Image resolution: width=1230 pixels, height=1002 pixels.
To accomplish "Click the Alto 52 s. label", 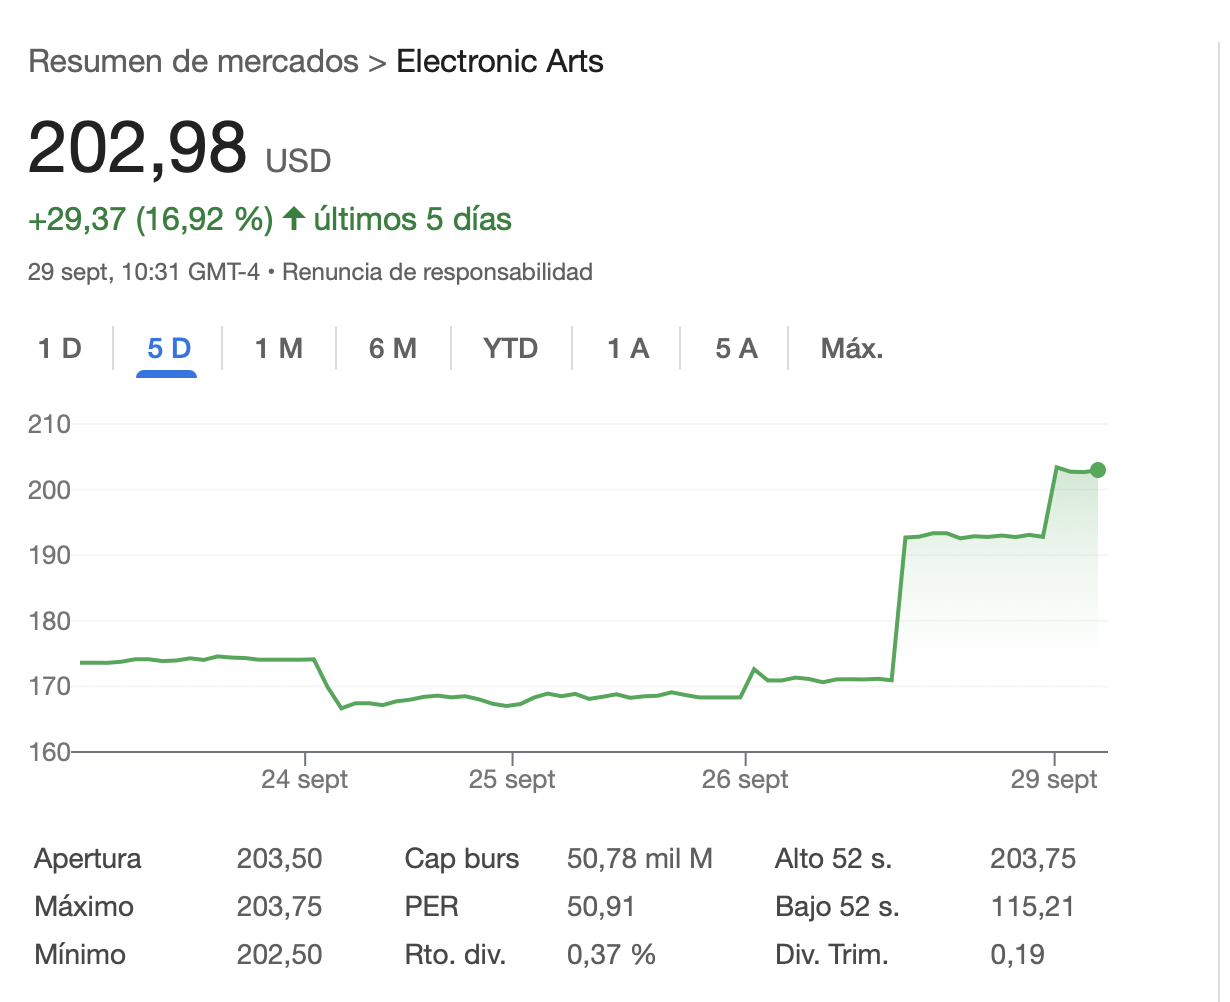I will 833,859.
